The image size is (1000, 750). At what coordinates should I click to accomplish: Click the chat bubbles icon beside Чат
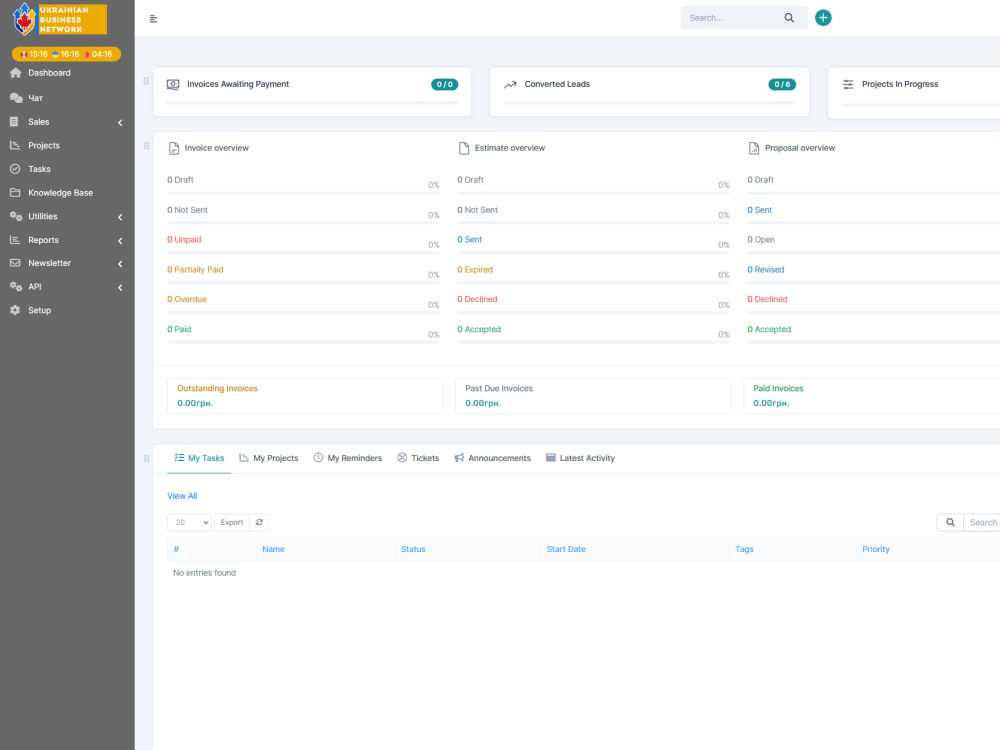16,98
